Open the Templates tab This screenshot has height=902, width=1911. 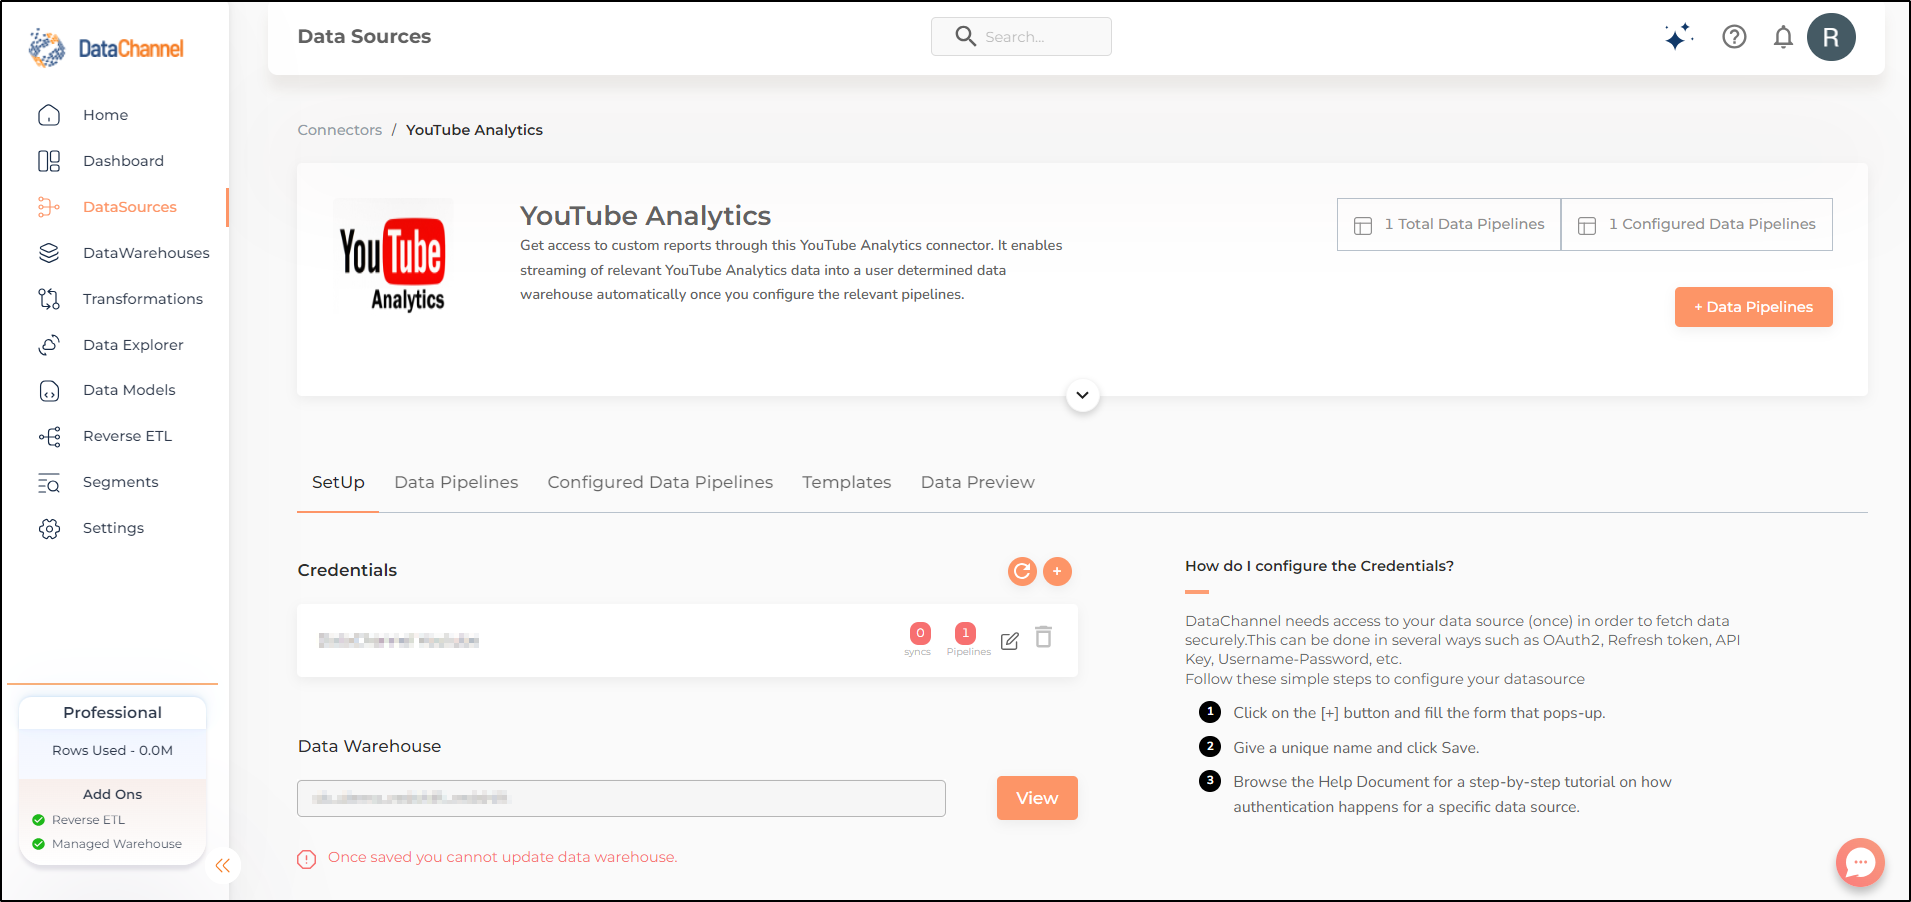(x=847, y=482)
